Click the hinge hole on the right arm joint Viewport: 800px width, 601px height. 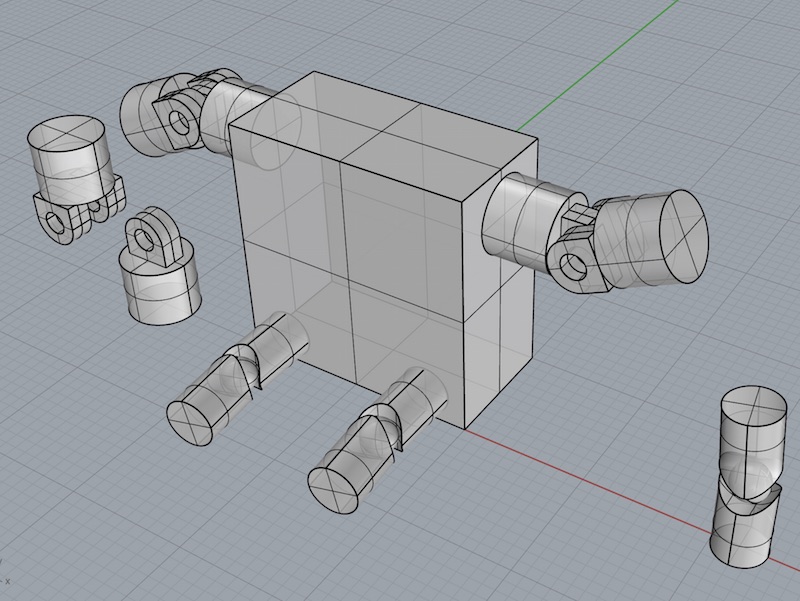573,266
